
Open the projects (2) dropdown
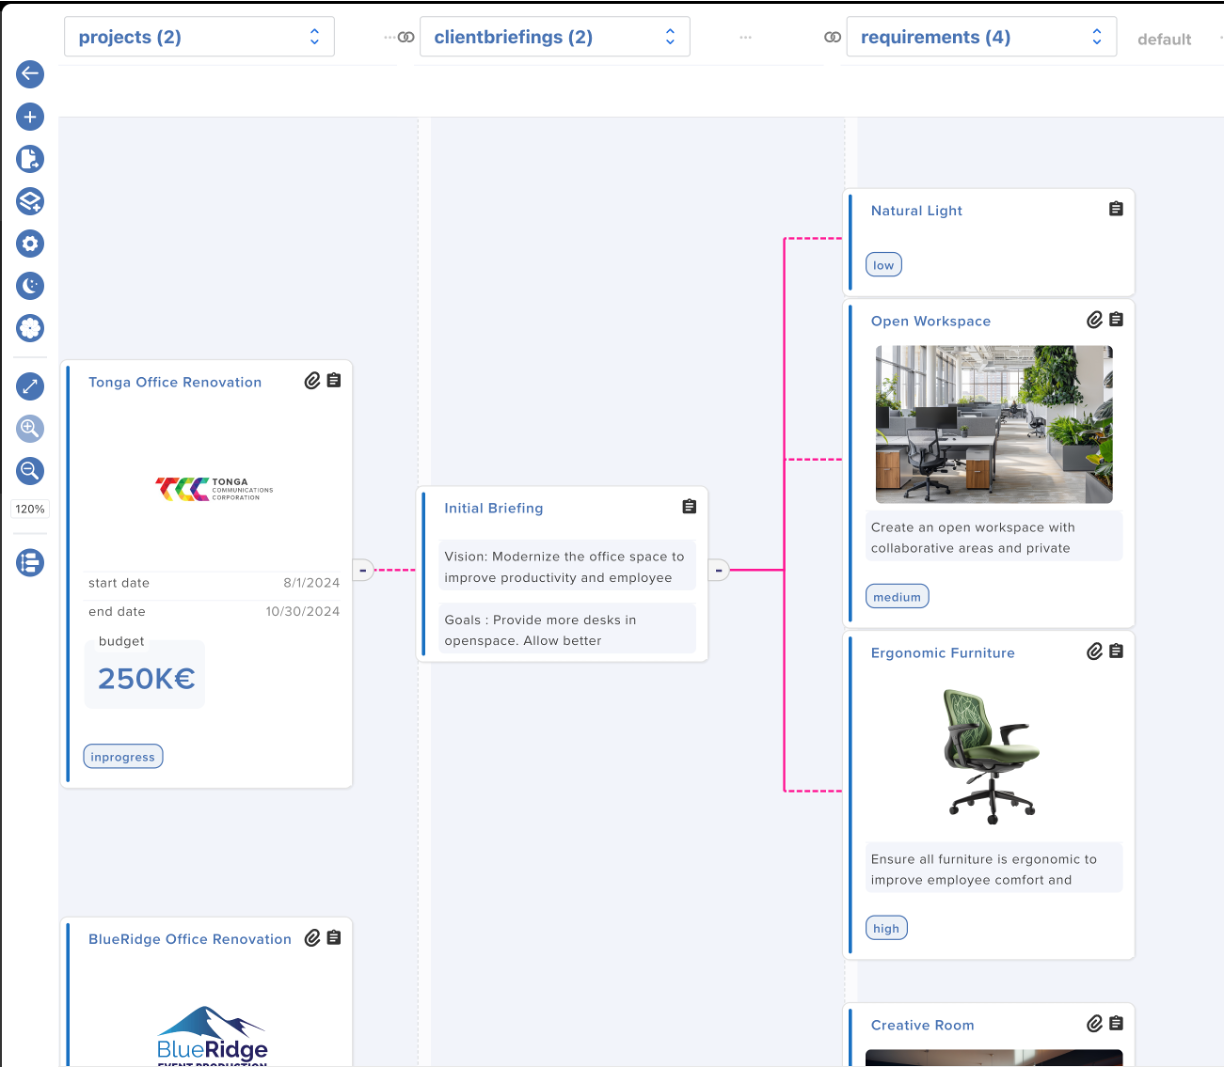click(x=199, y=37)
